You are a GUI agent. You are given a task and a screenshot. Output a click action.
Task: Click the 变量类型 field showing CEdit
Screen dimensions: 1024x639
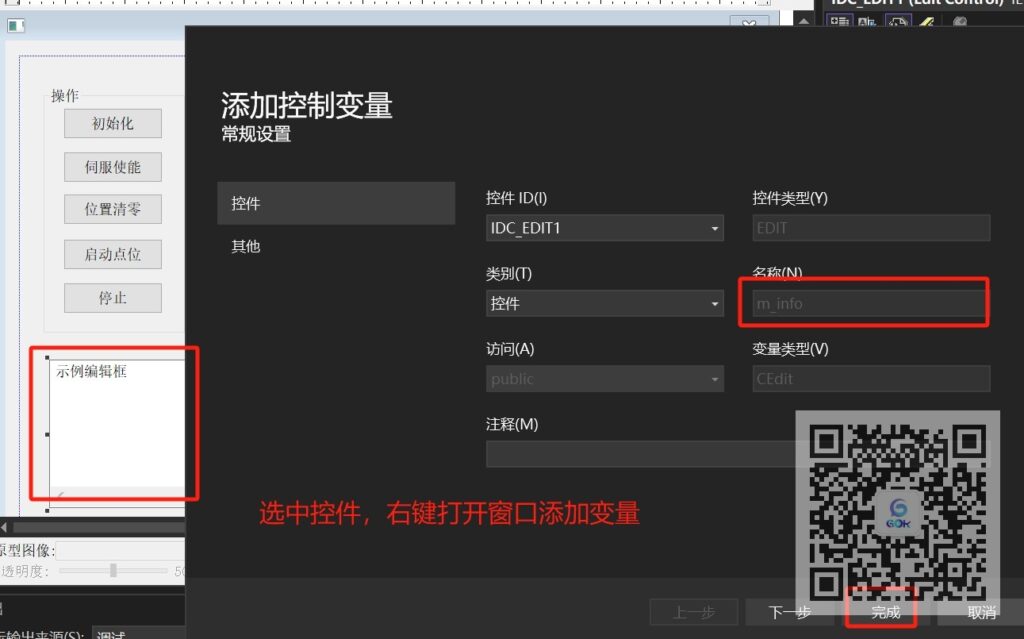tap(871, 379)
